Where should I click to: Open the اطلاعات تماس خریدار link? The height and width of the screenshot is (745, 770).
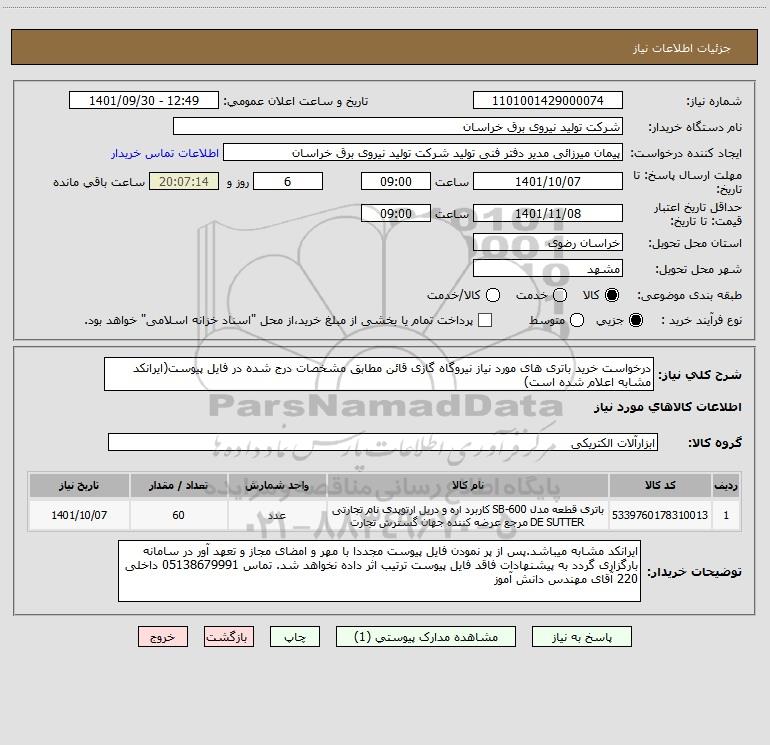click(x=165, y=153)
